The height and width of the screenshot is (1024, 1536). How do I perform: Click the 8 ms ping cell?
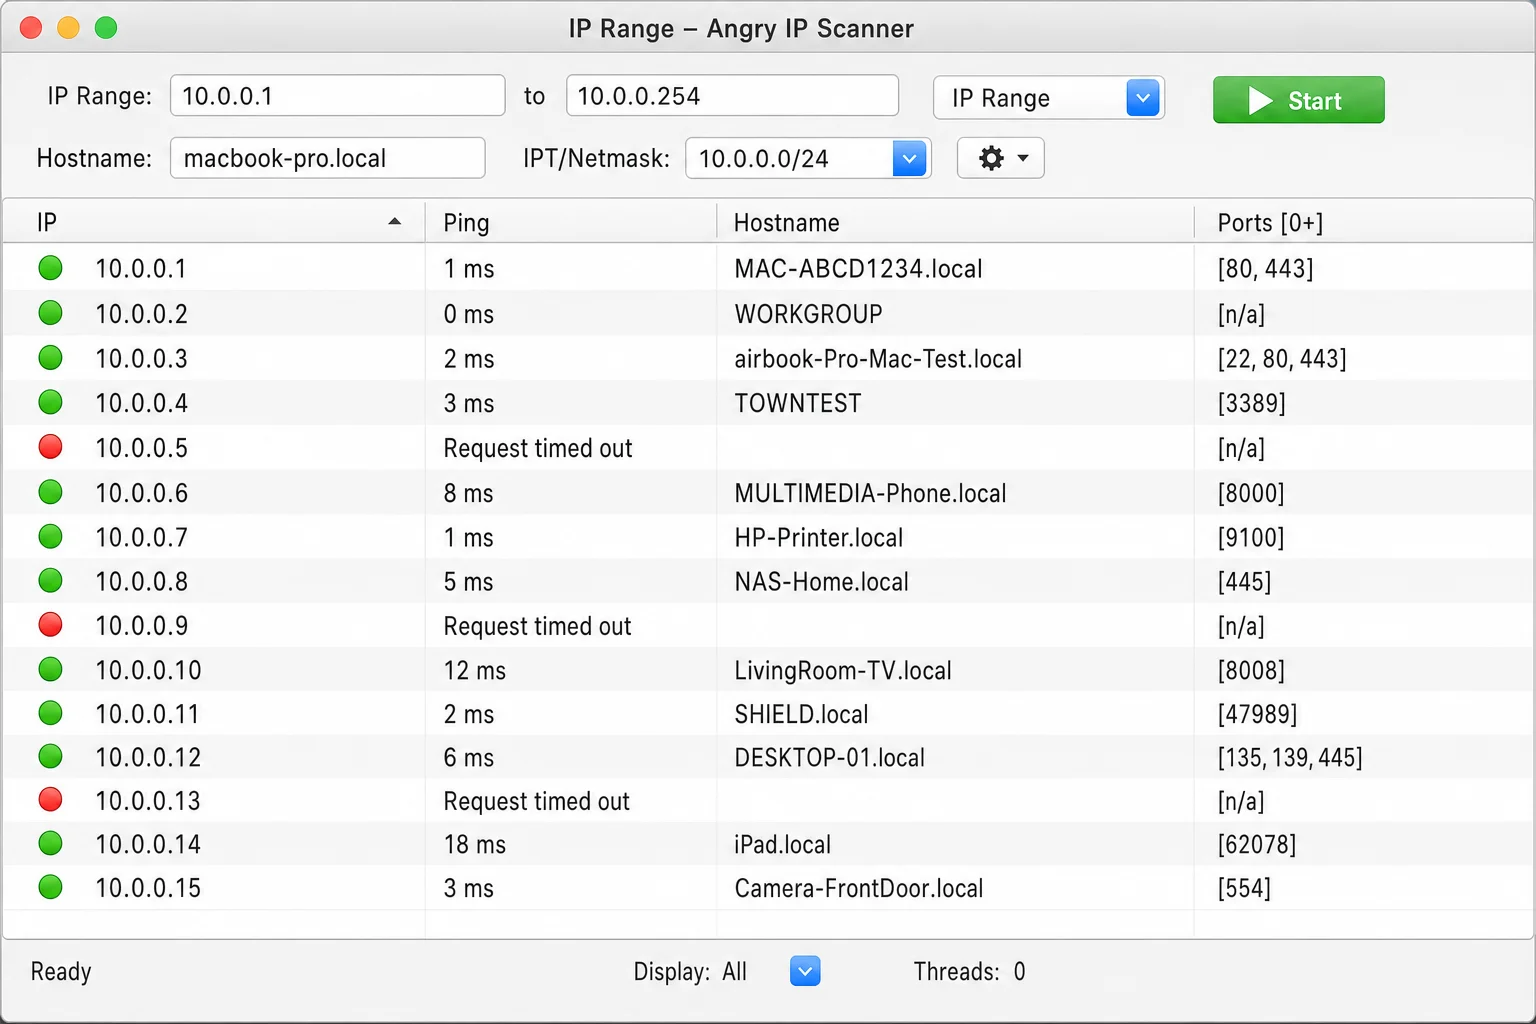[x=469, y=493]
